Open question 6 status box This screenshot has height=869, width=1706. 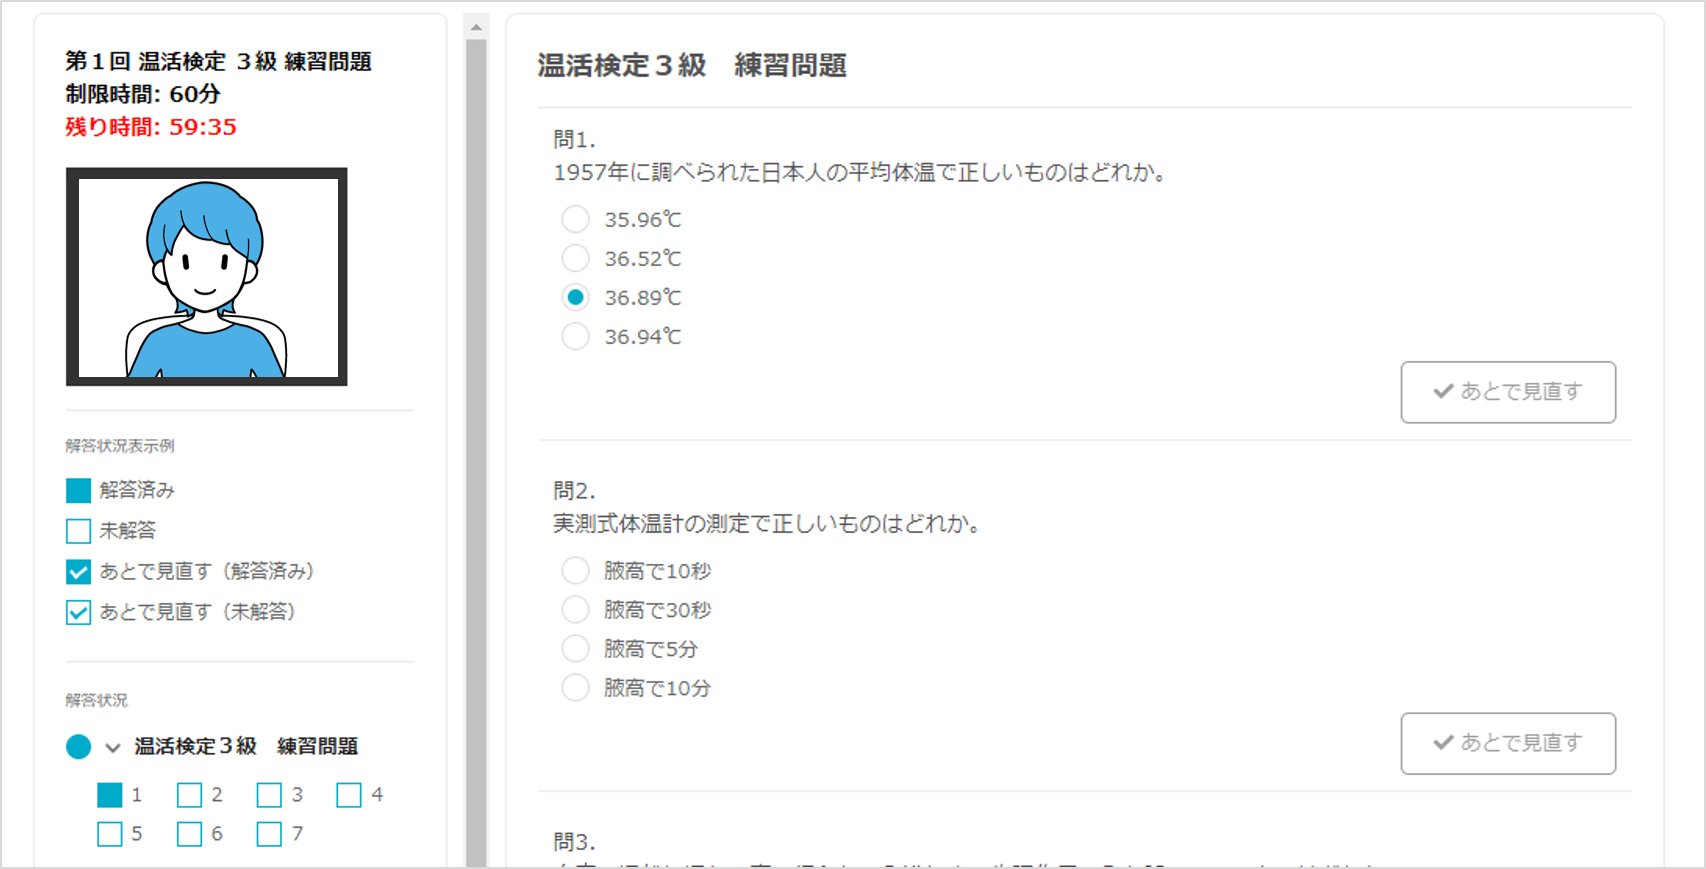pyautogui.click(x=189, y=834)
